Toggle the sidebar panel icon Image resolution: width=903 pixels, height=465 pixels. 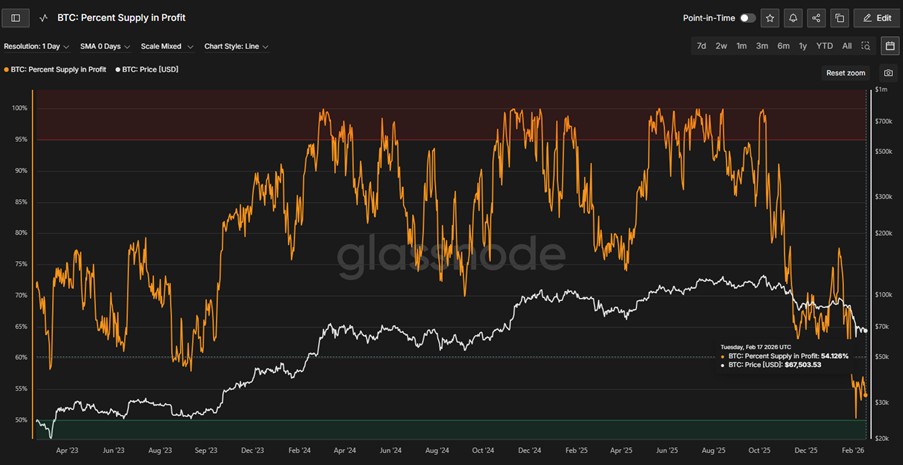coord(16,18)
